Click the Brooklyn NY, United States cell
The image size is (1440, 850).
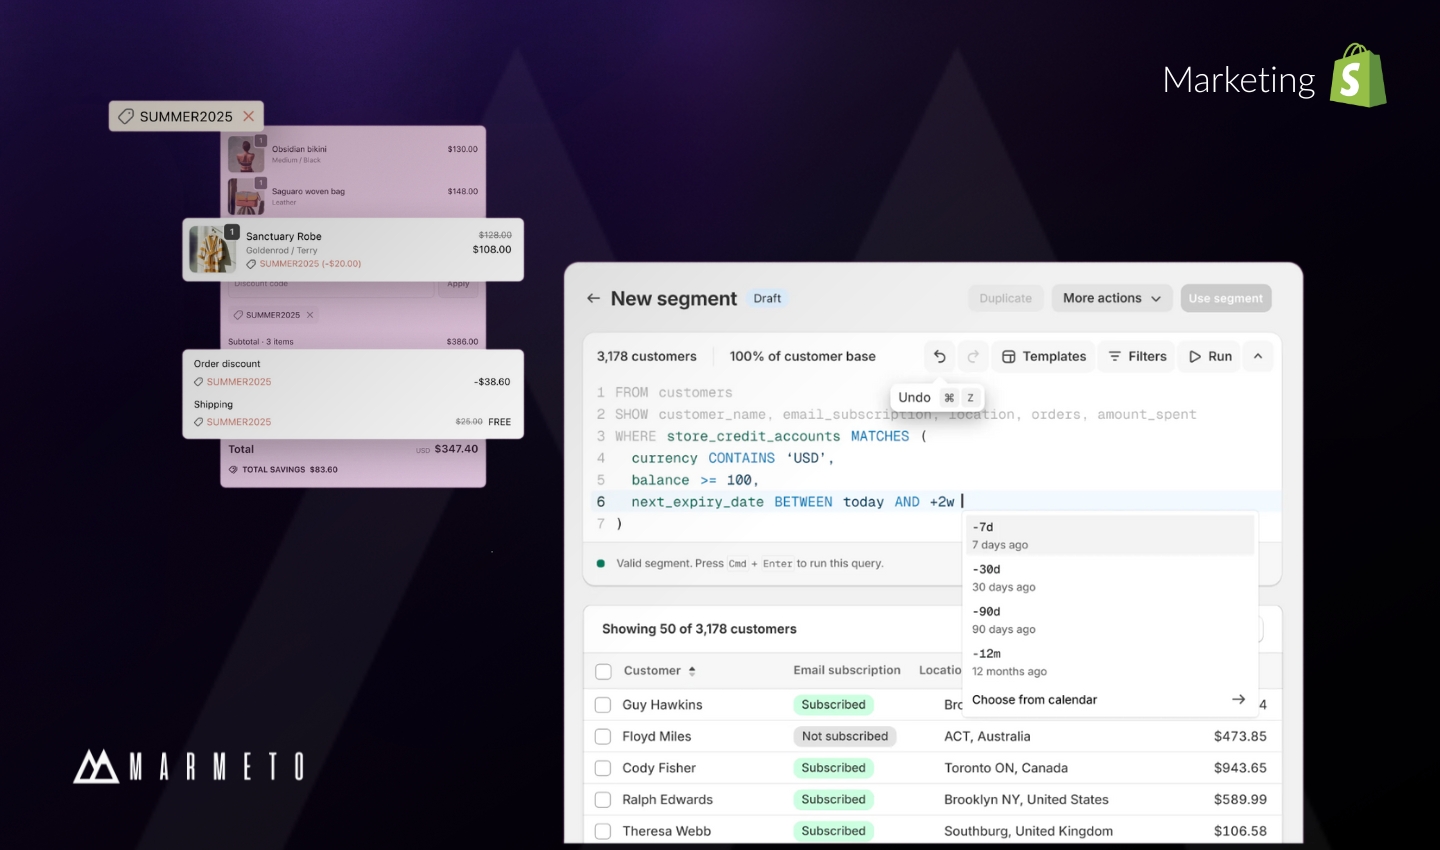point(1026,799)
